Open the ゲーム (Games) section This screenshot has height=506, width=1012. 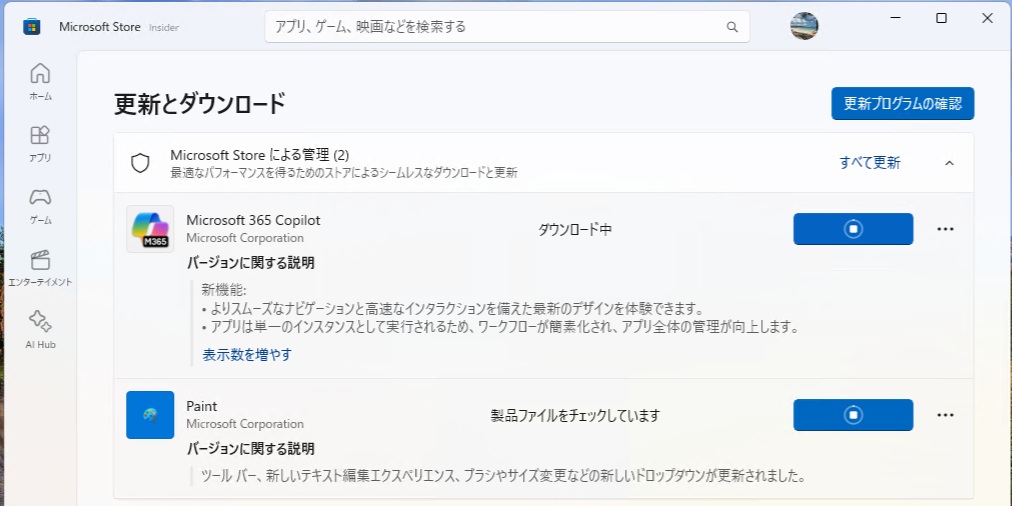pos(40,206)
